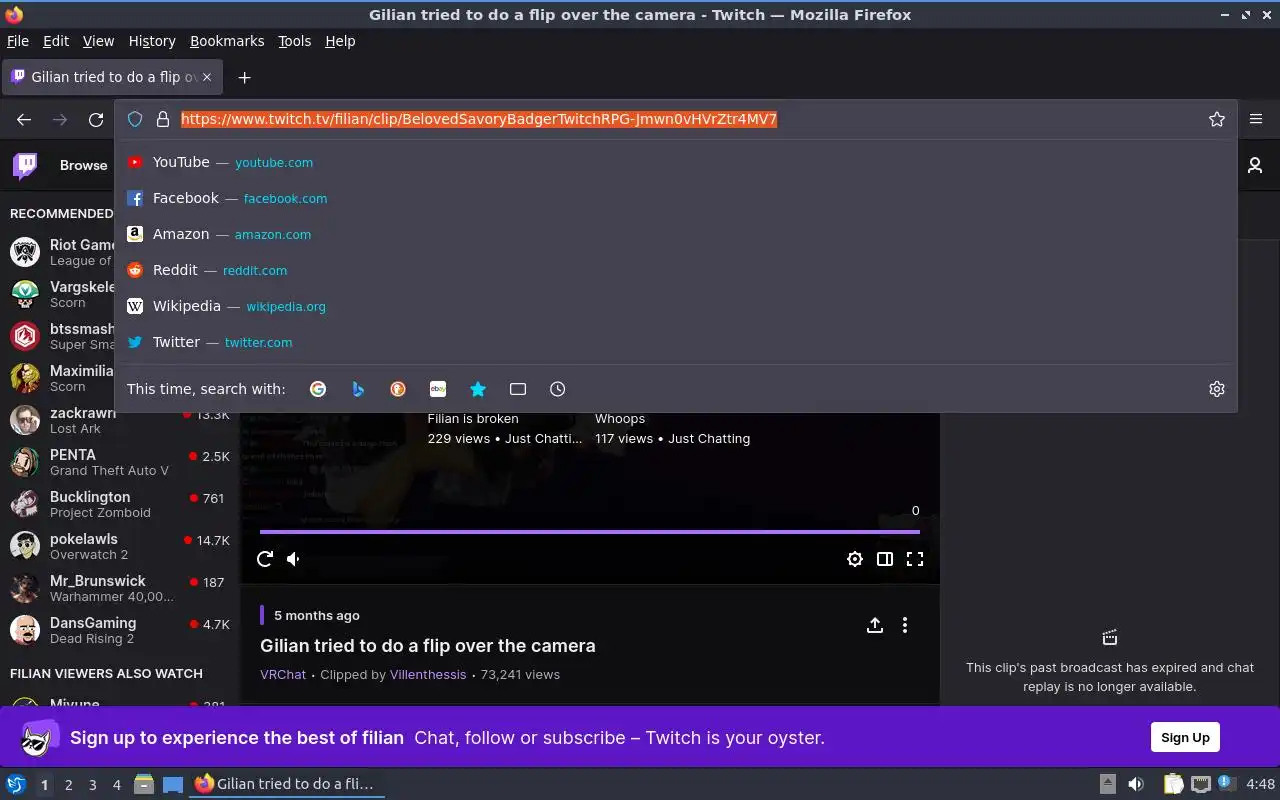Go back with the browser back arrow
This screenshot has width=1280, height=800.
24,119
